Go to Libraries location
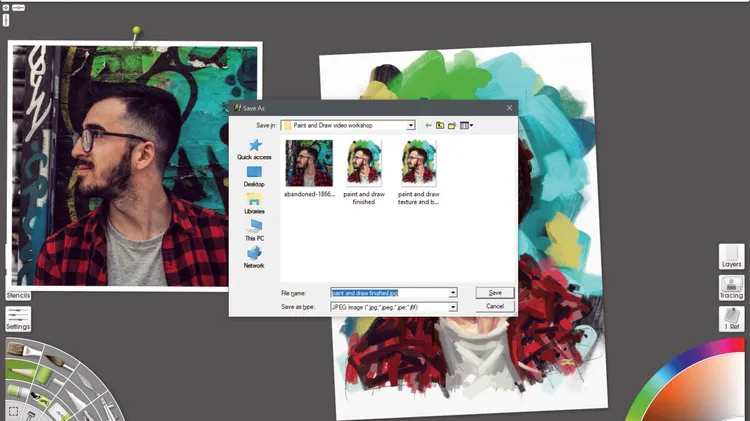 pyautogui.click(x=254, y=204)
